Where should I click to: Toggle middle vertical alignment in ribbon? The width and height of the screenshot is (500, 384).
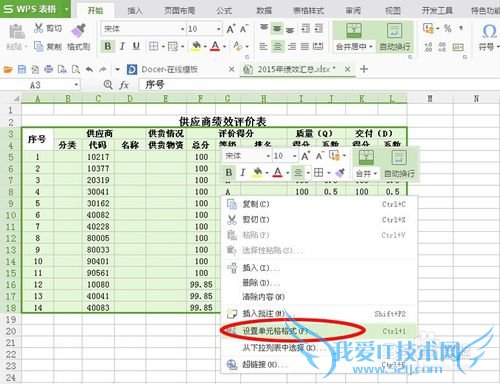click(x=277, y=29)
